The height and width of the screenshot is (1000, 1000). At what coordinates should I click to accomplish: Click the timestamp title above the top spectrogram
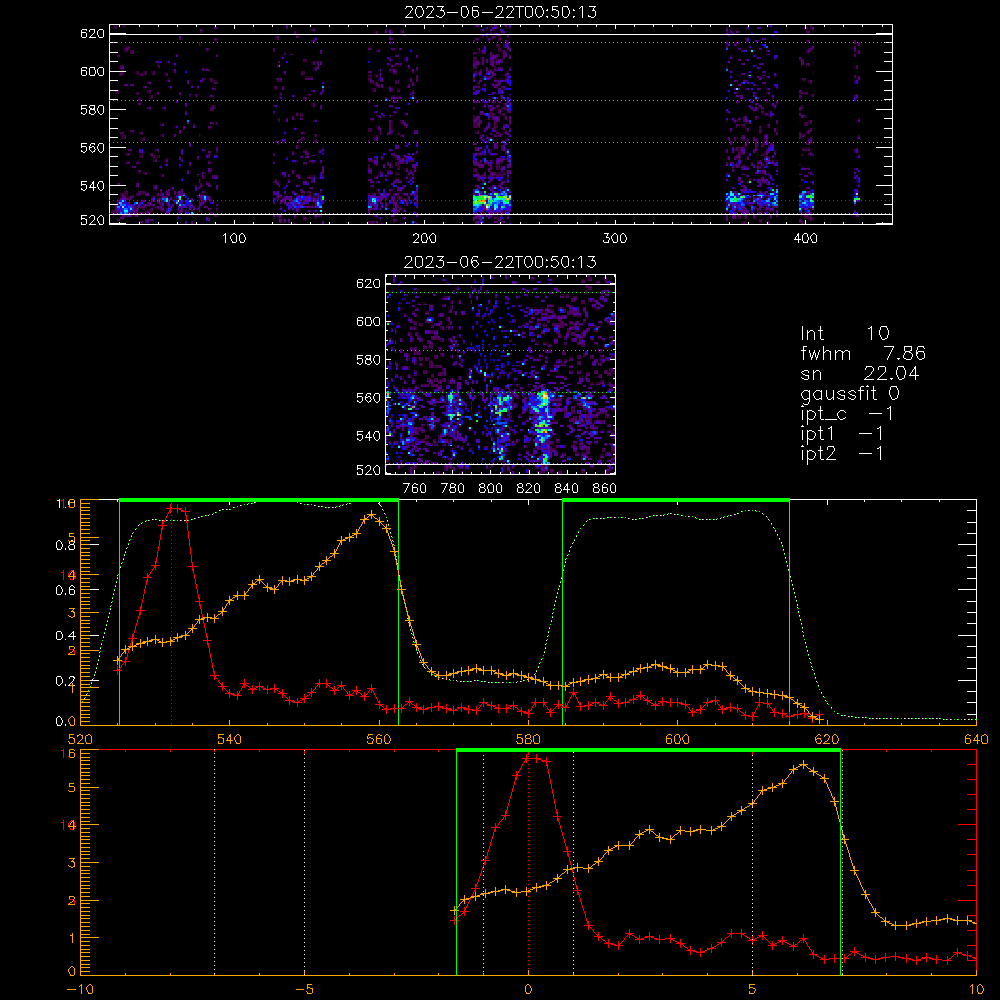(501, 12)
